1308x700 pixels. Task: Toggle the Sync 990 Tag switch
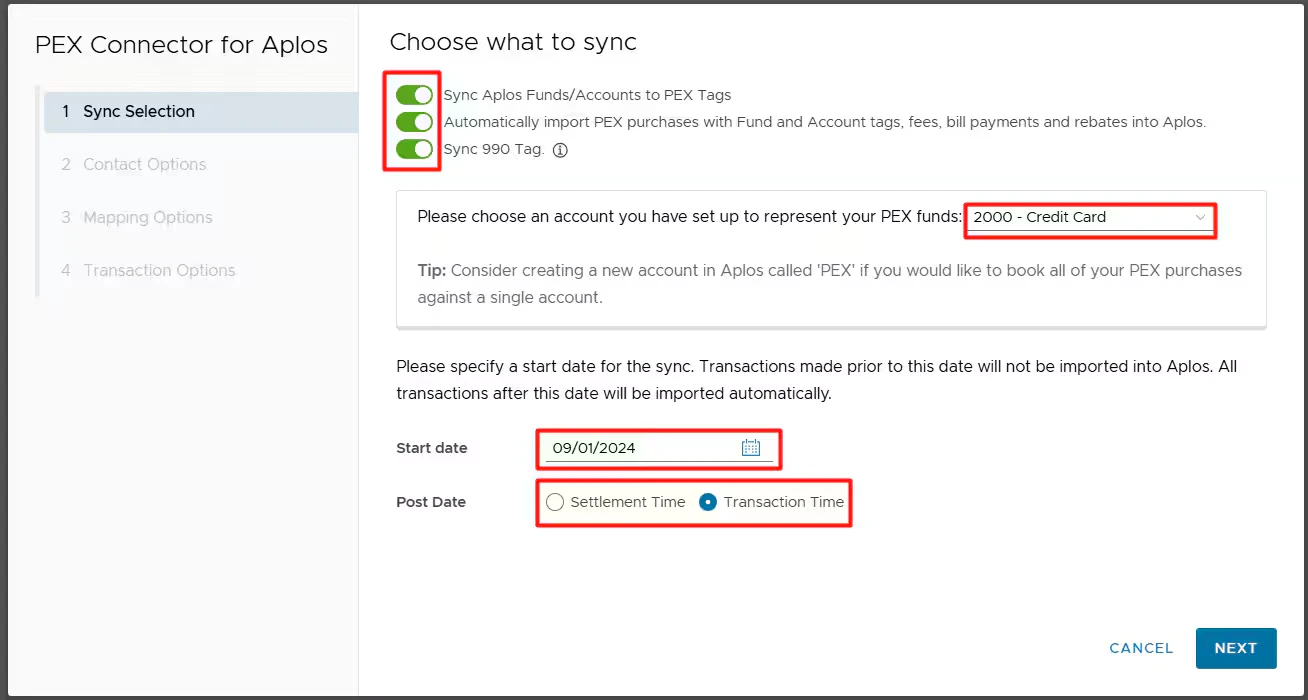click(414, 149)
